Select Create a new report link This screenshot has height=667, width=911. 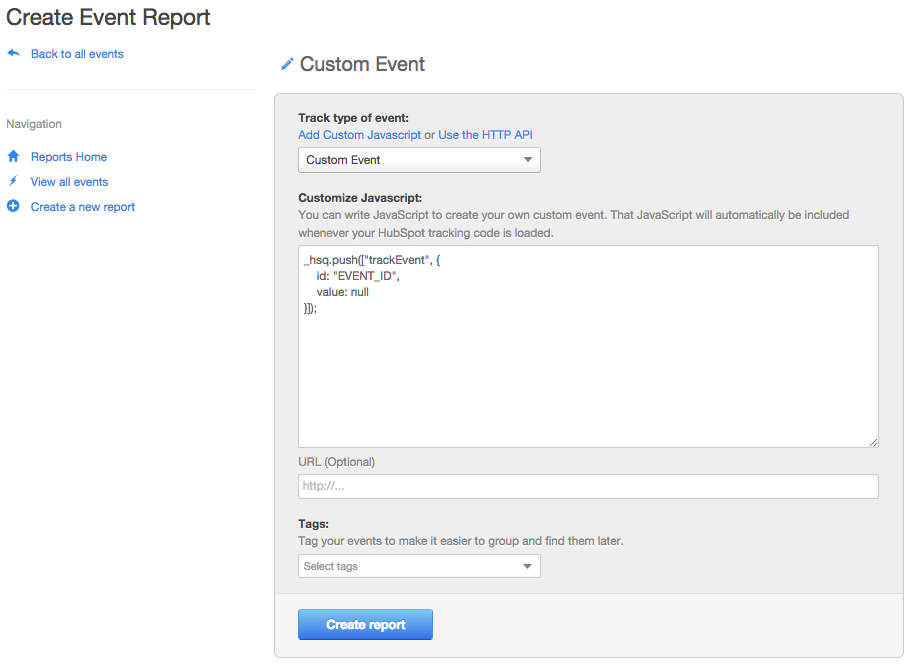point(83,207)
